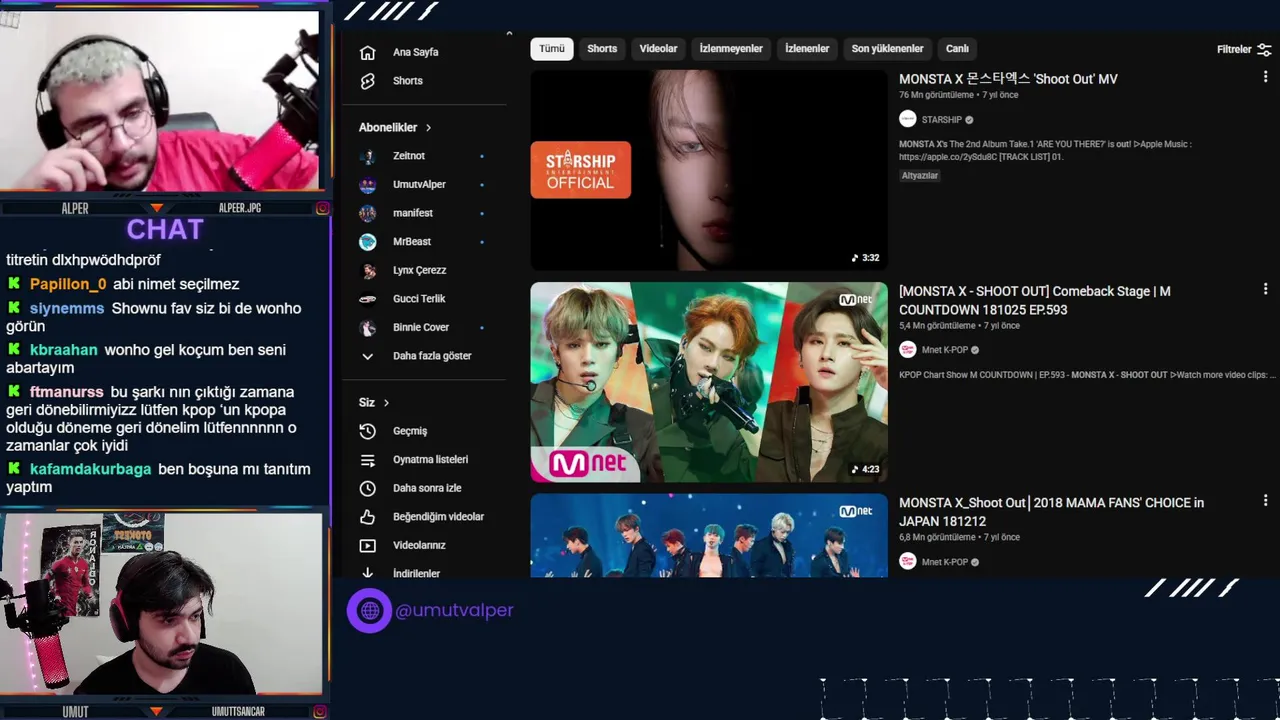Click Instagram icon next to UMUTTSANCAR

pyautogui.click(x=322, y=711)
